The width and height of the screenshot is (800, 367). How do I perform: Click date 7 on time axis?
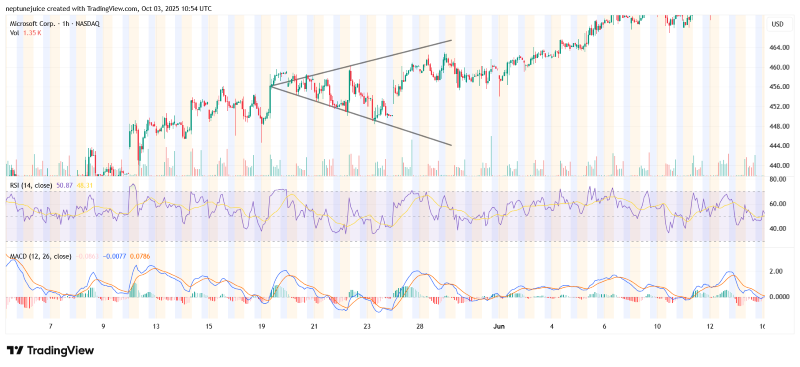50,327
